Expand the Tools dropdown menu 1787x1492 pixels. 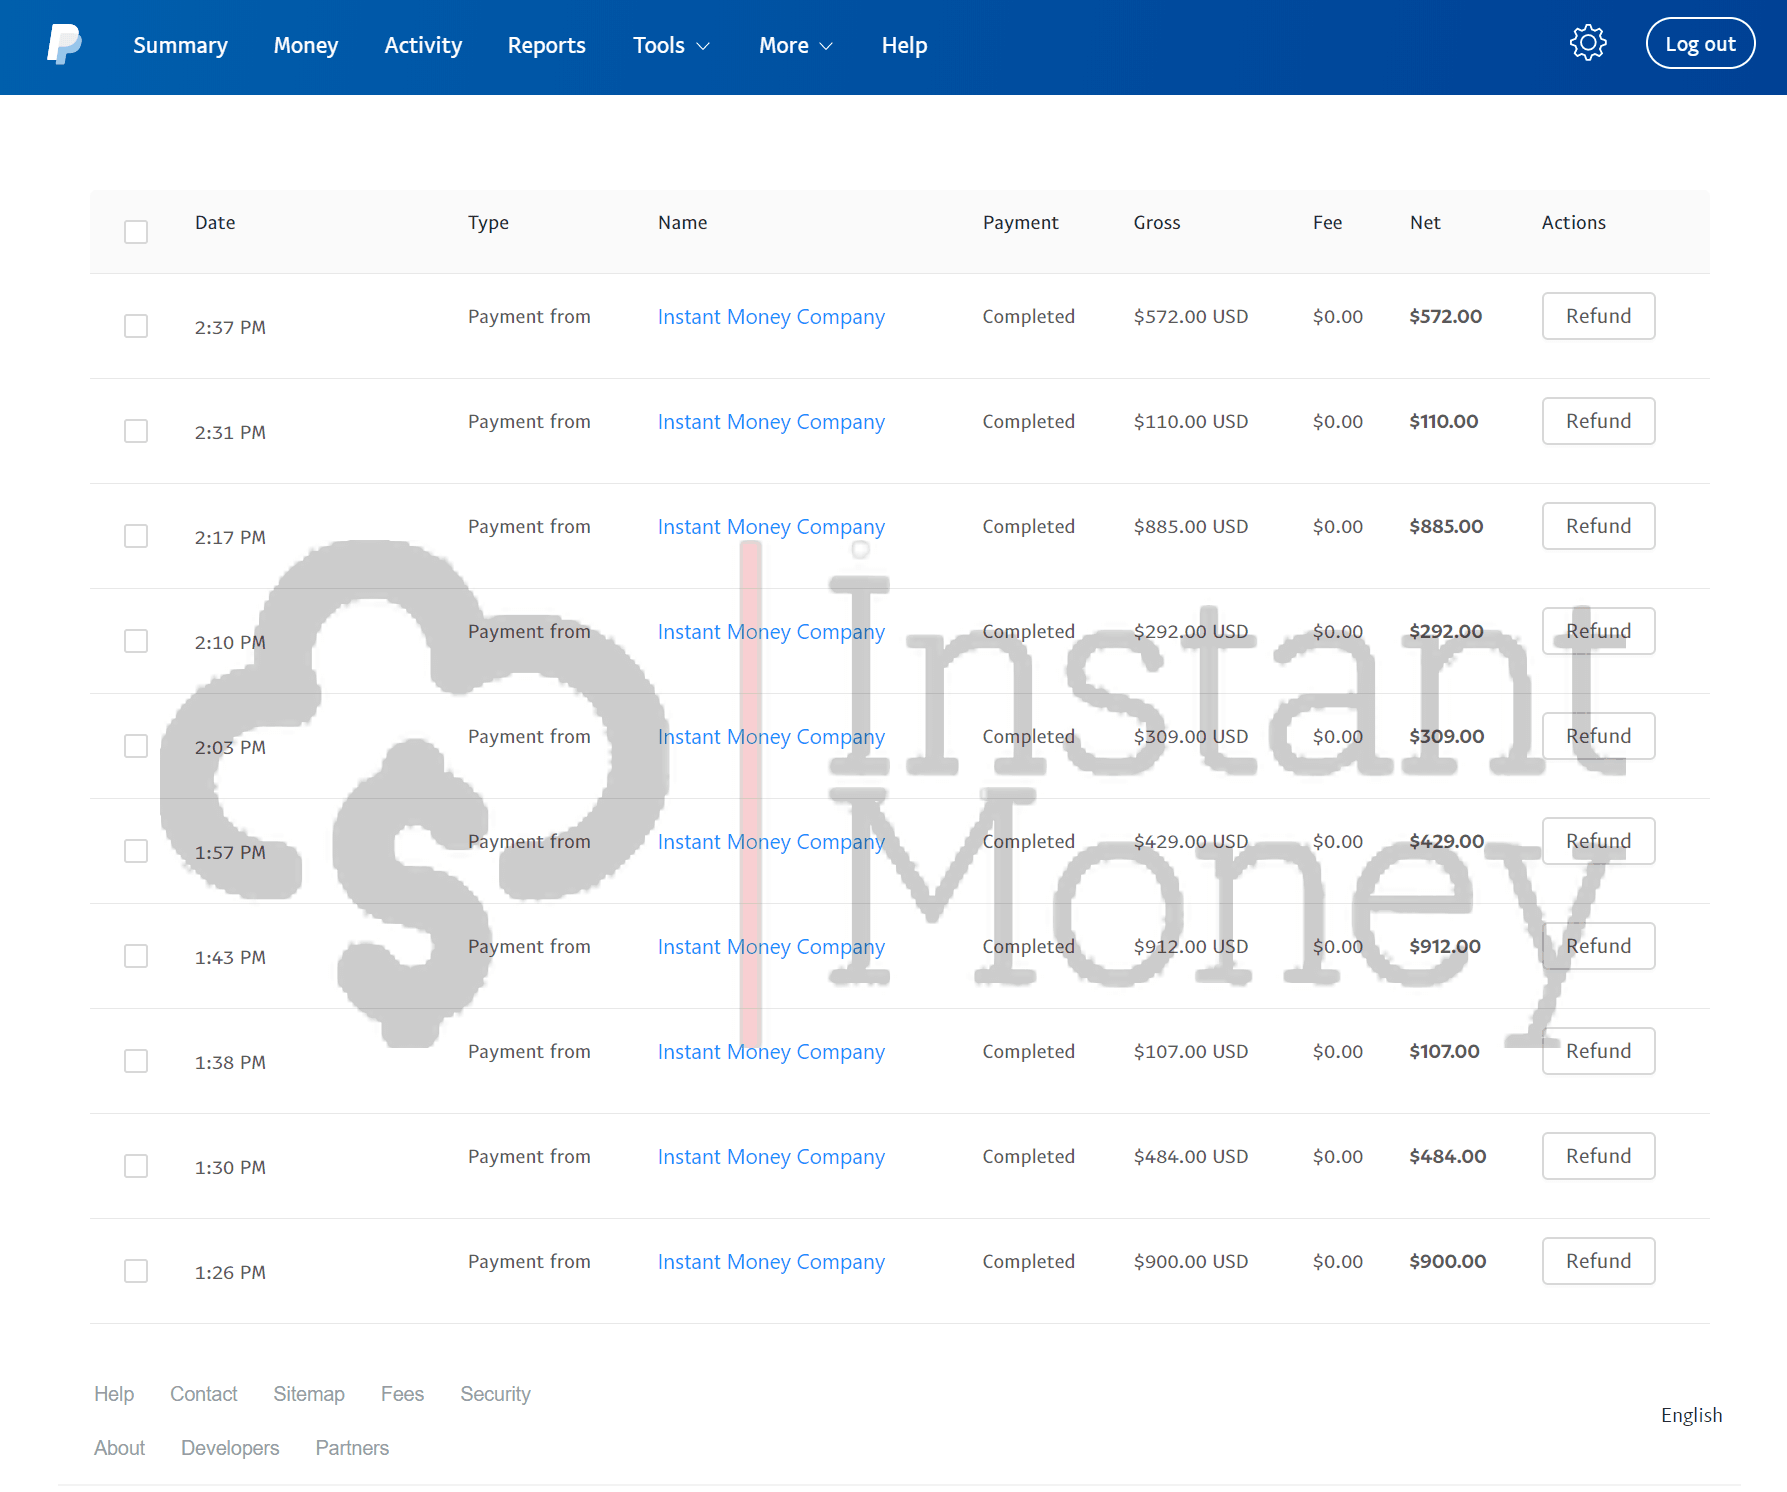671,45
